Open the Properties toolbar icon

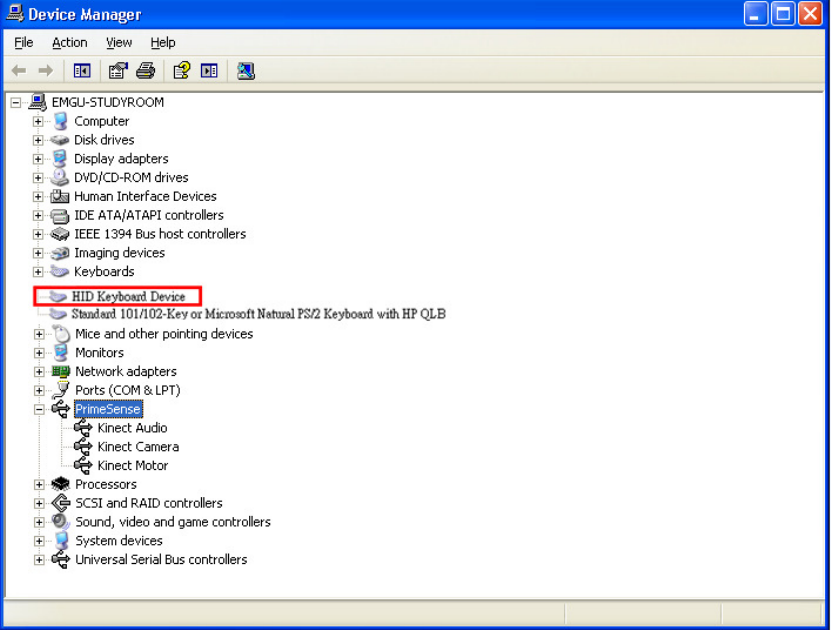(x=118, y=70)
